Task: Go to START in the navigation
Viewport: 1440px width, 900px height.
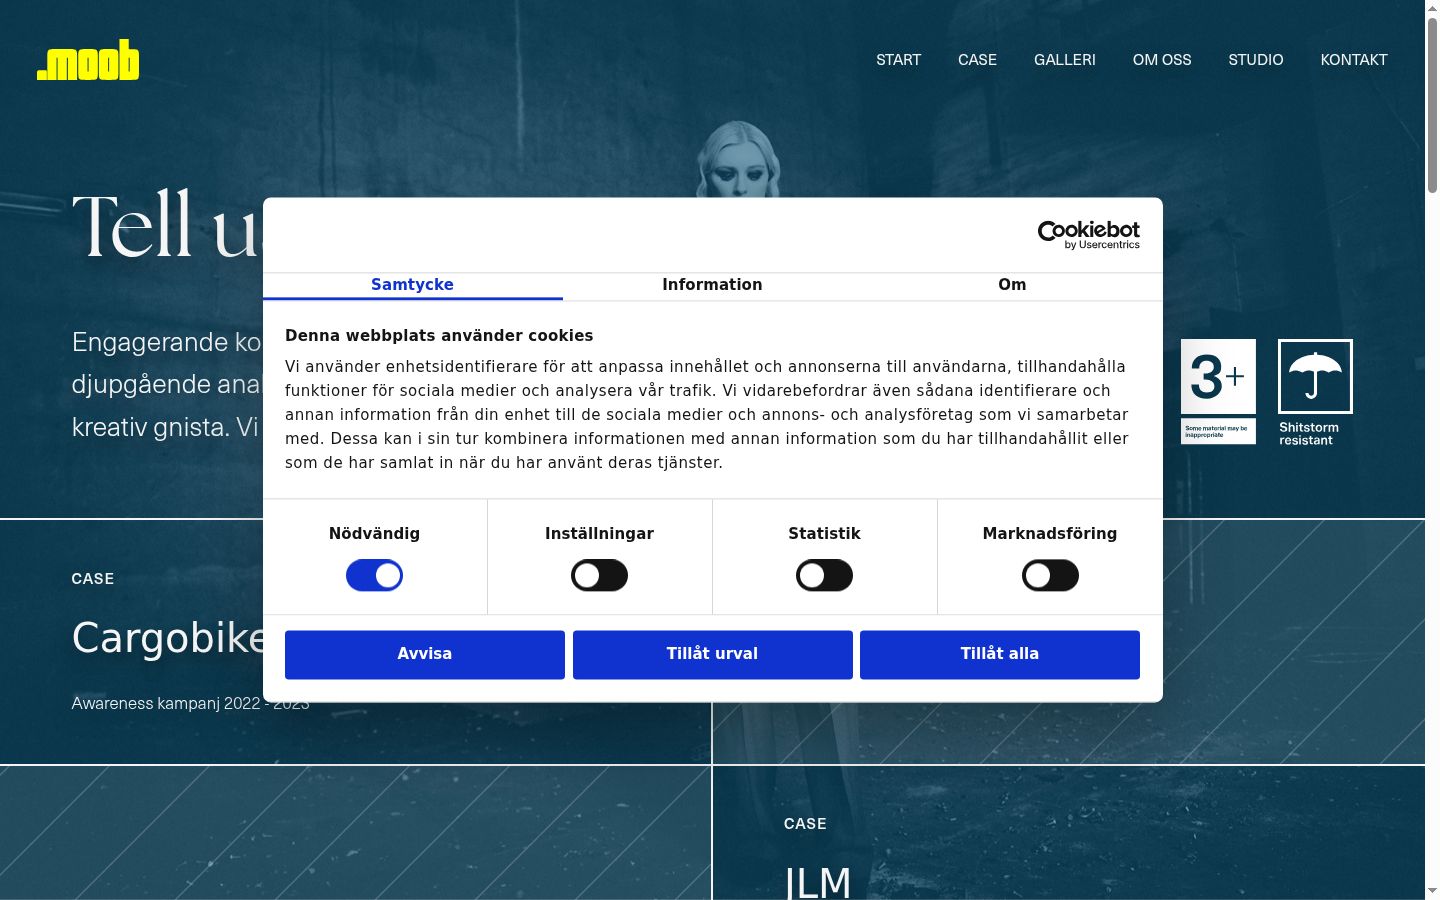Action: [898, 60]
